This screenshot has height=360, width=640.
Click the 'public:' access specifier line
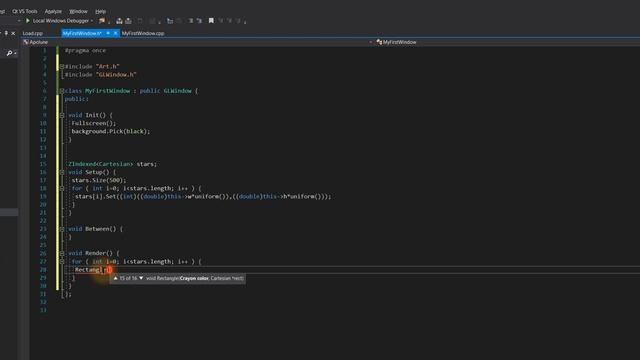[76, 99]
